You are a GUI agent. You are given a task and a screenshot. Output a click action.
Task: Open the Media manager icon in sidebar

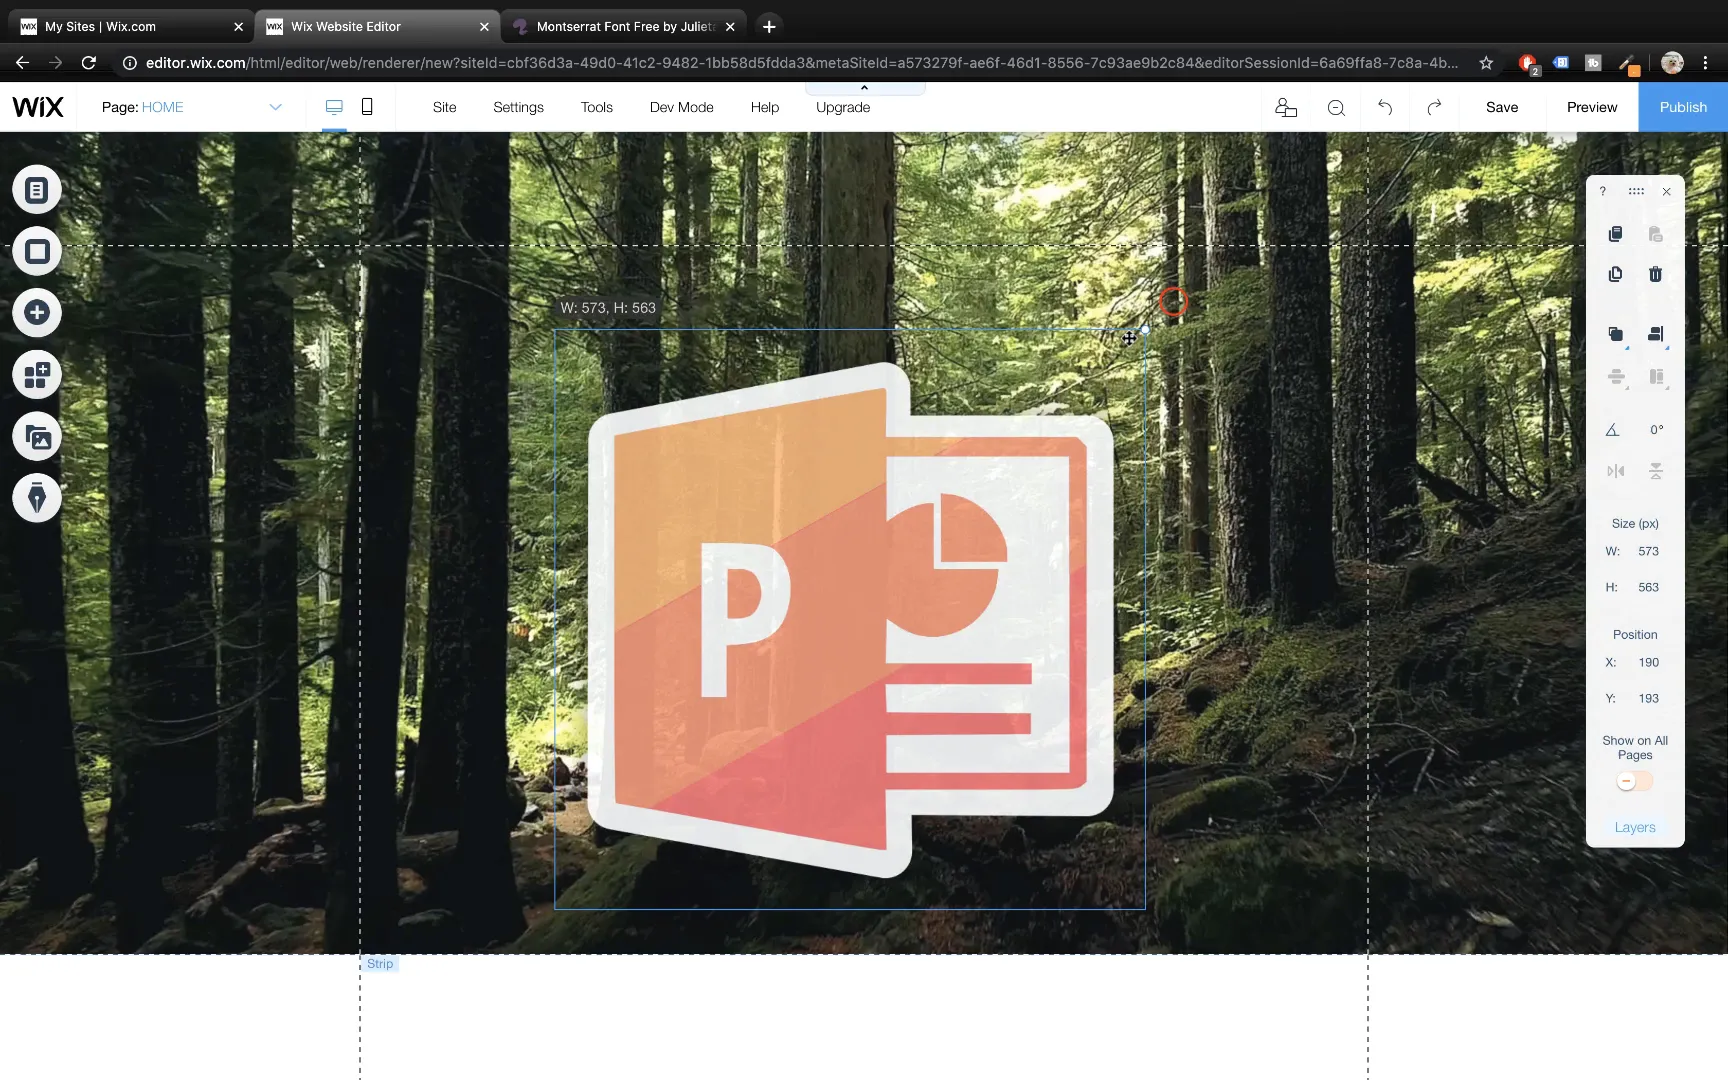coord(37,437)
